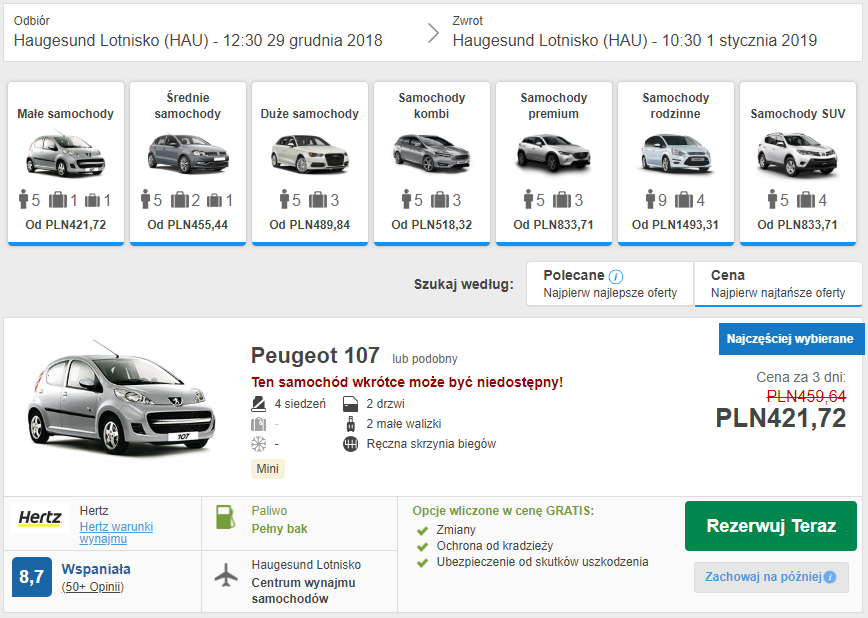Sort by Polecane tab
Image resolution: width=868 pixels, height=618 pixels.
610,284
